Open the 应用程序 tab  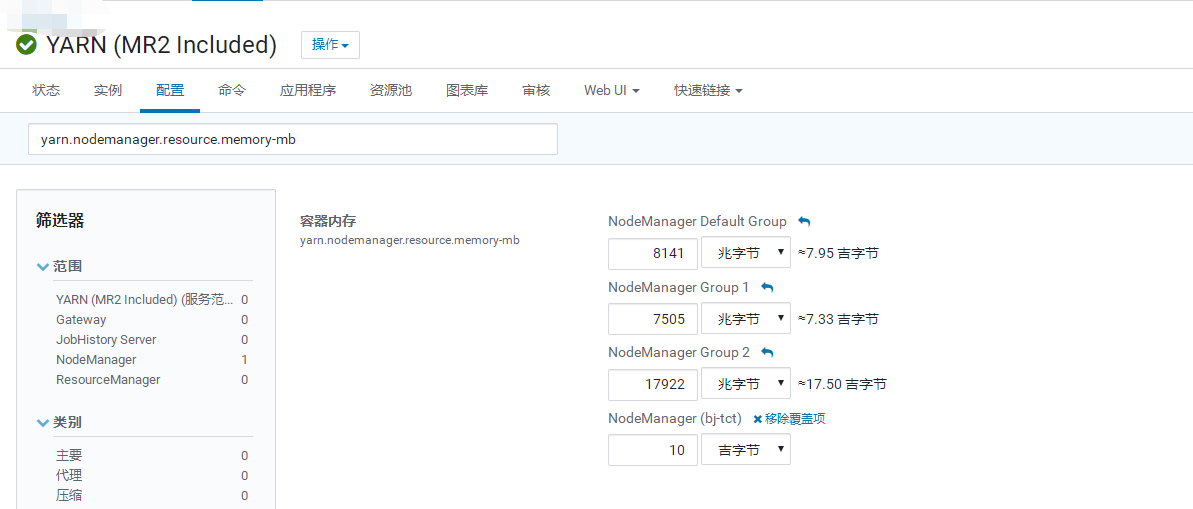(308, 91)
